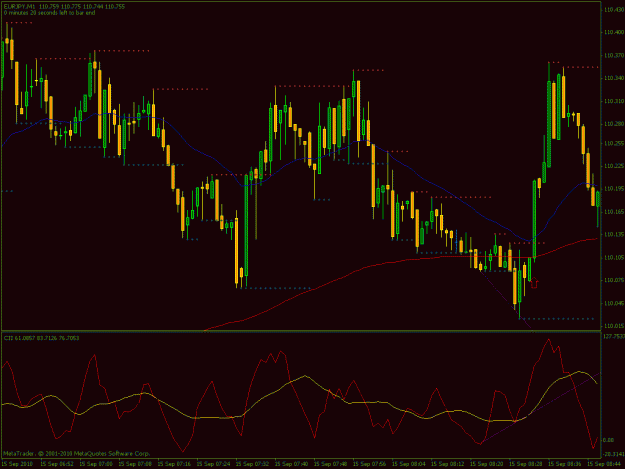Viewport: 625px width, 469px height.
Task: Select the 15 Sep 08:44 time label
Action: tap(603, 464)
